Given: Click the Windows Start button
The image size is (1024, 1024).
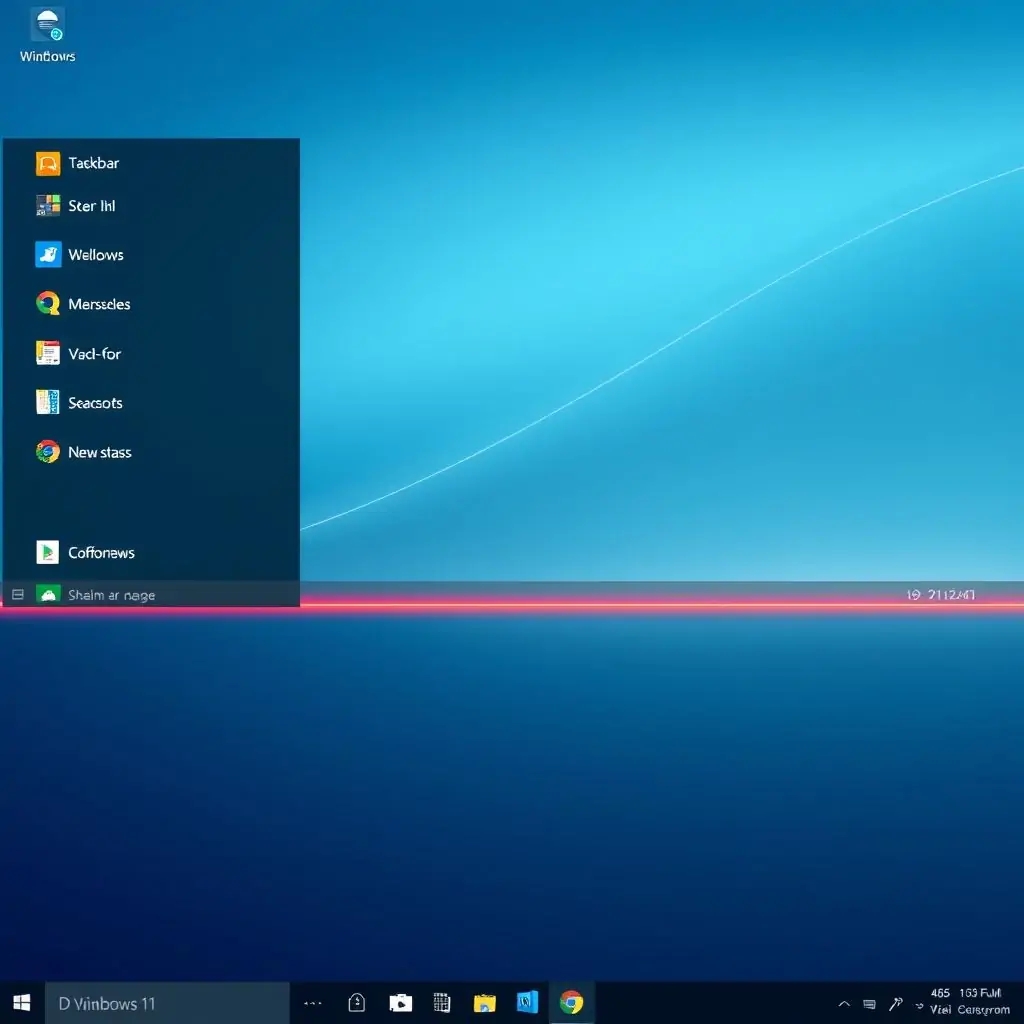Looking at the screenshot, I should tap(20, 1002).
